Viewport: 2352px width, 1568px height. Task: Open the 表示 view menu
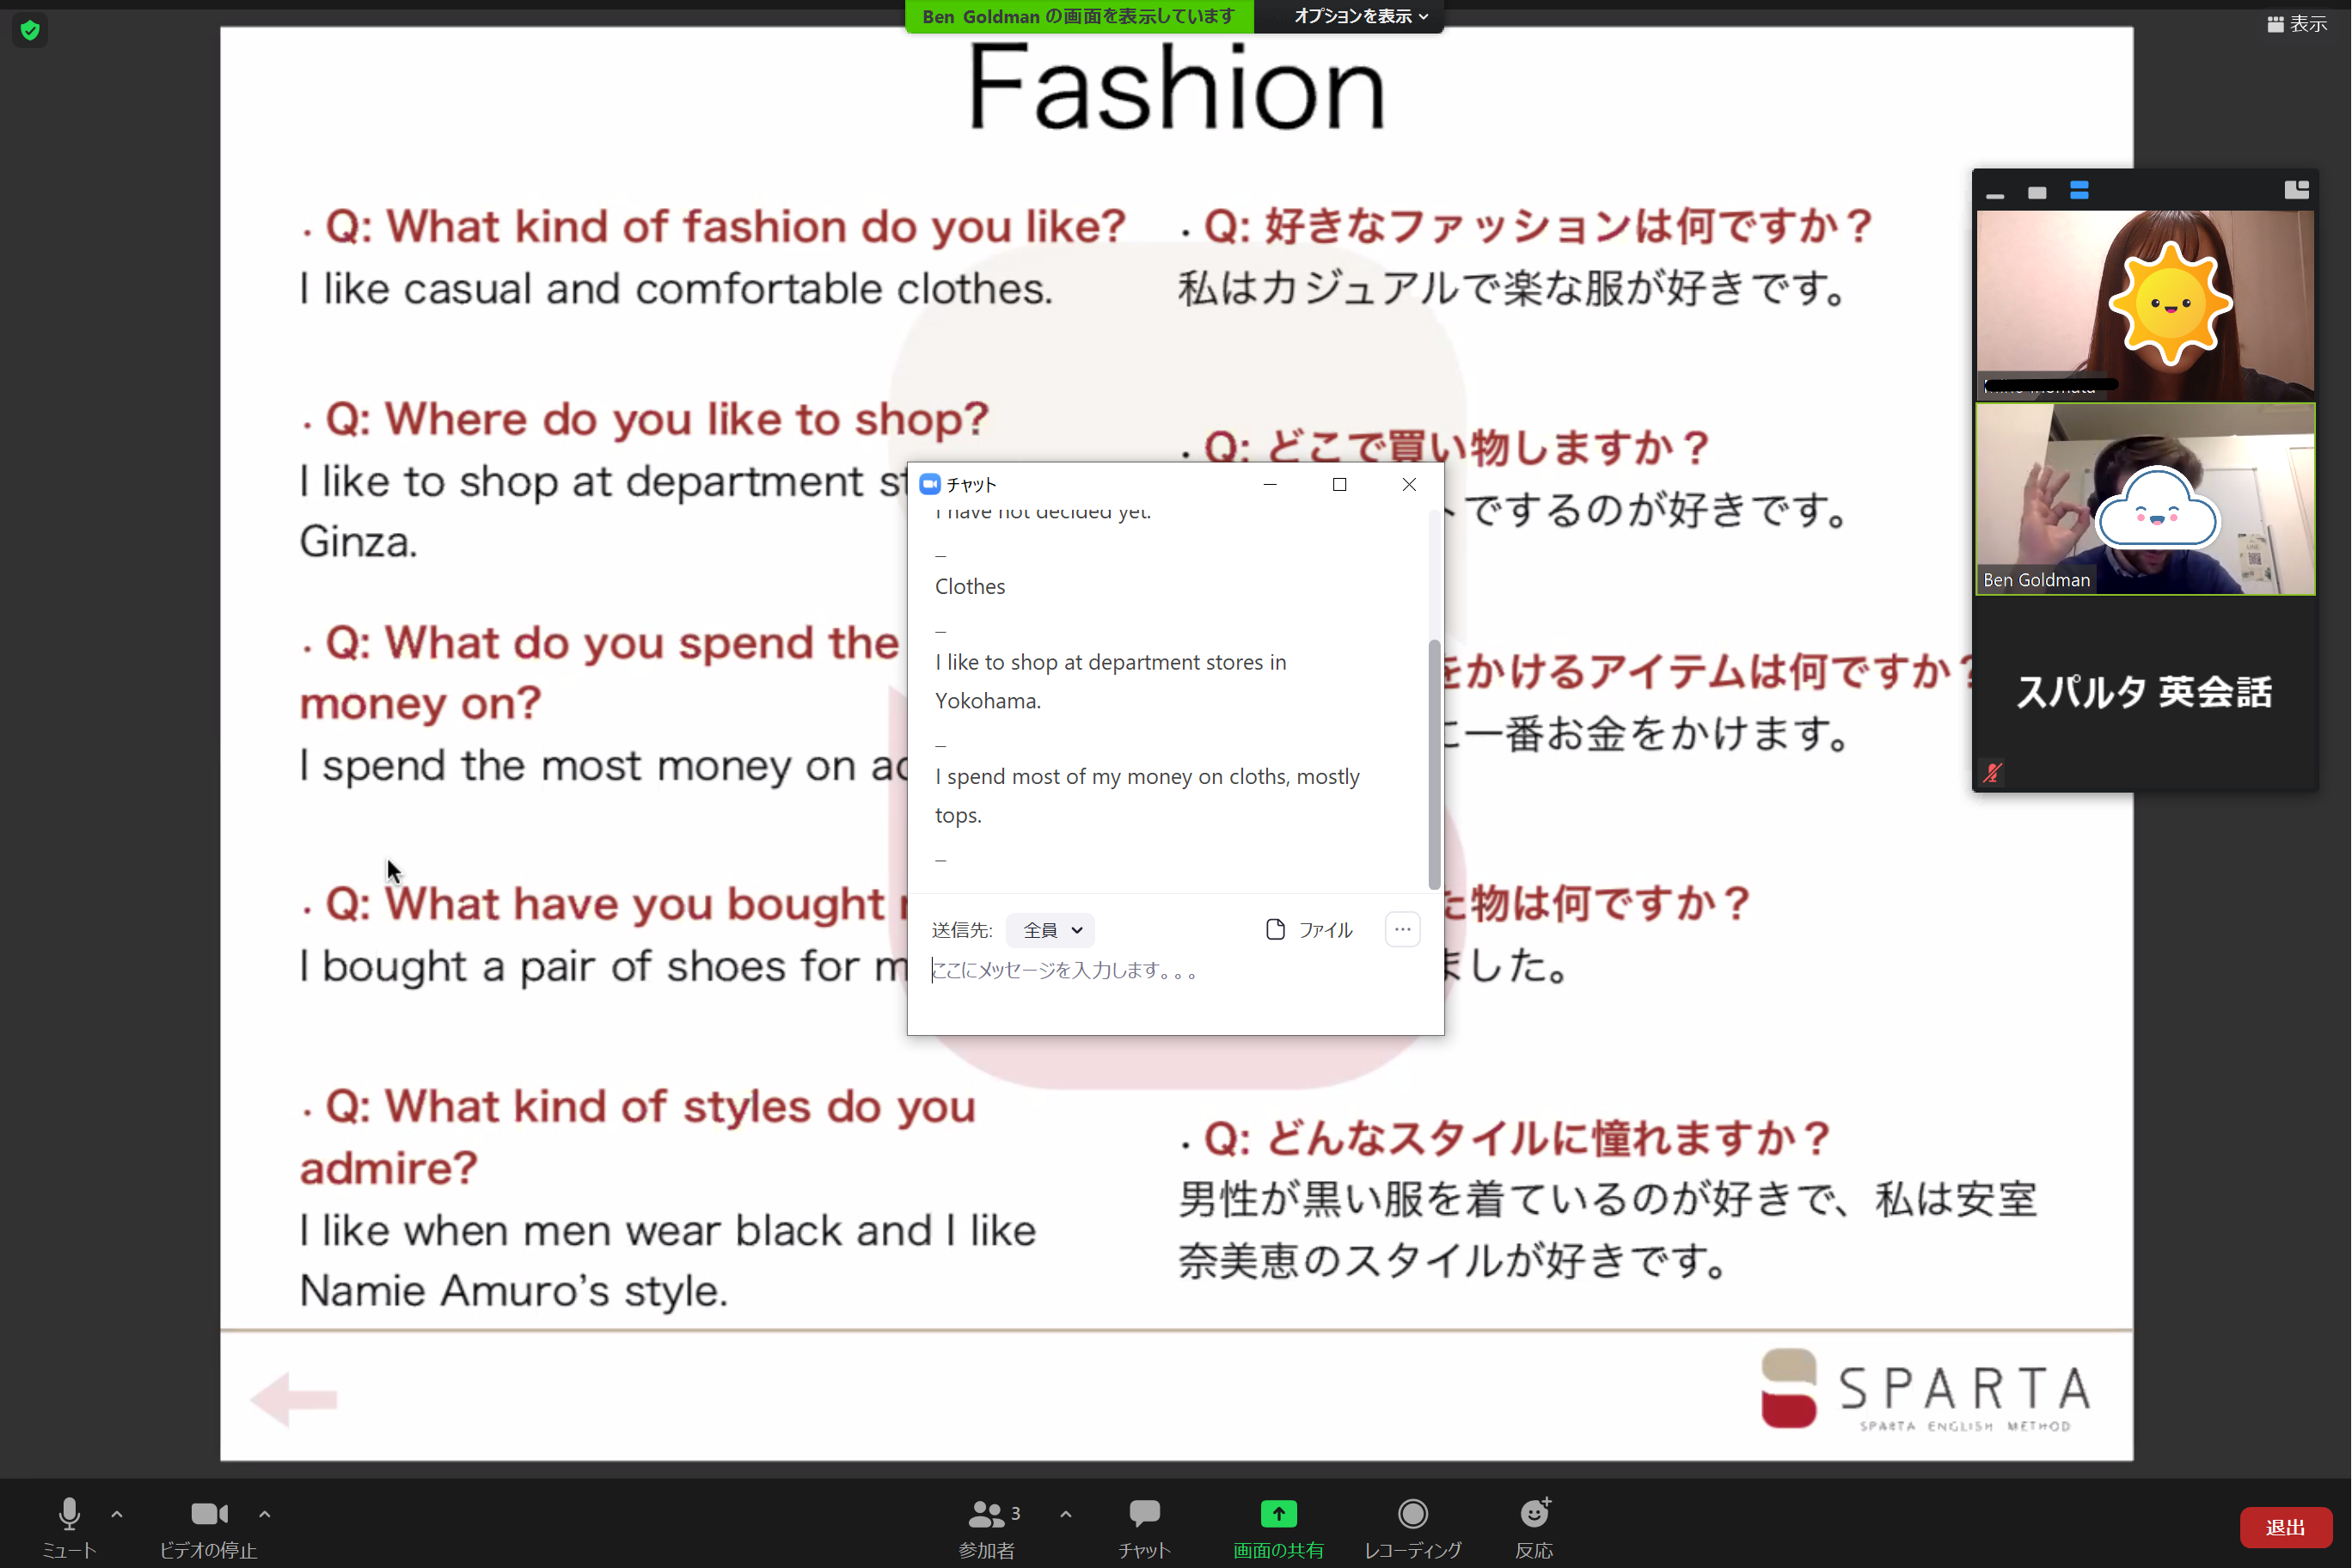tap(2296, 23)
